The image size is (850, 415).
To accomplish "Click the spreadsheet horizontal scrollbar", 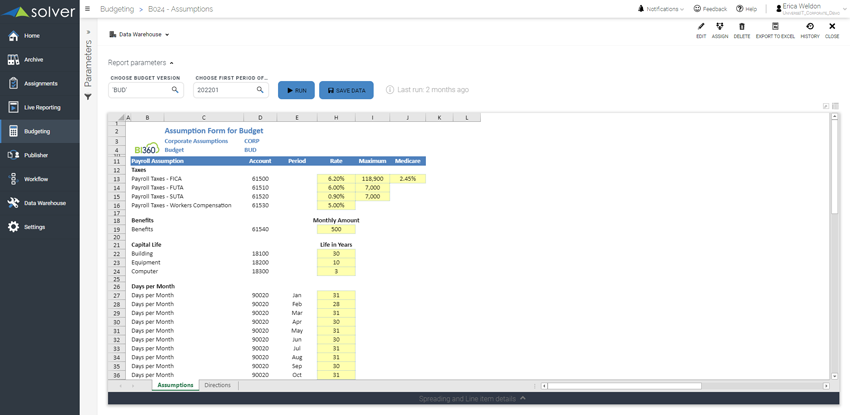I will pyautogui.click(x=680, y=385).
